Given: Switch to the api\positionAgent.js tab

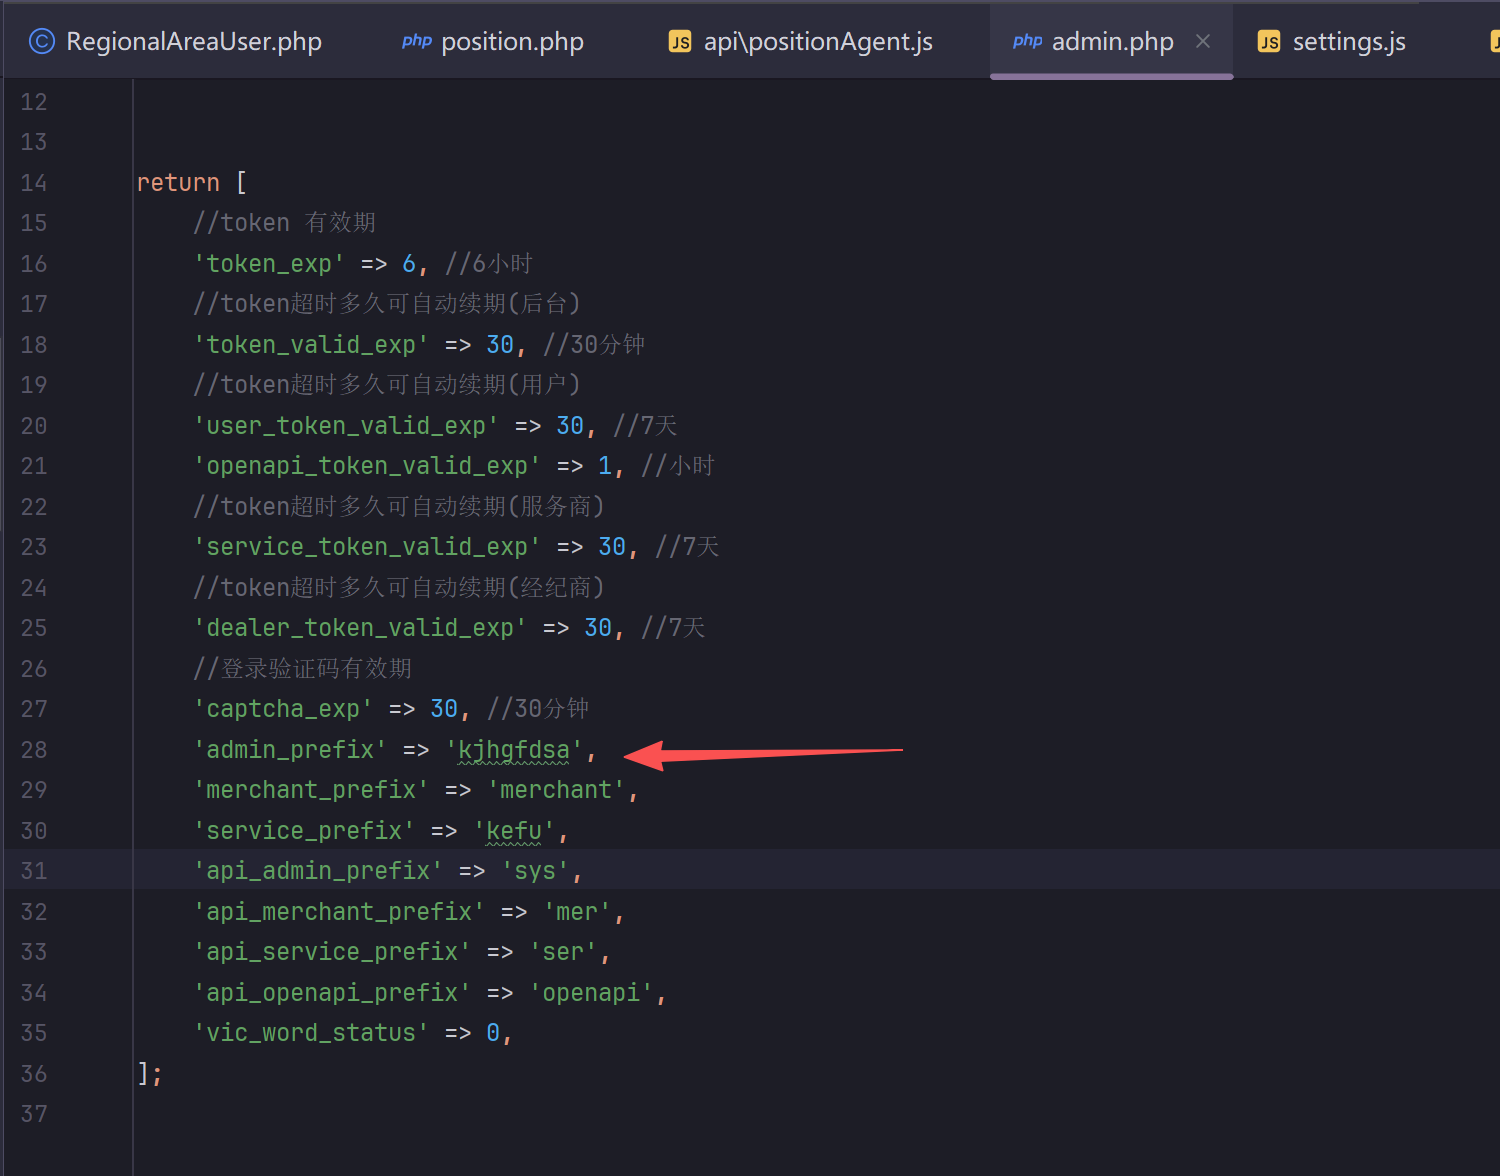Looking at the screenshot, I should click(817, 41).
